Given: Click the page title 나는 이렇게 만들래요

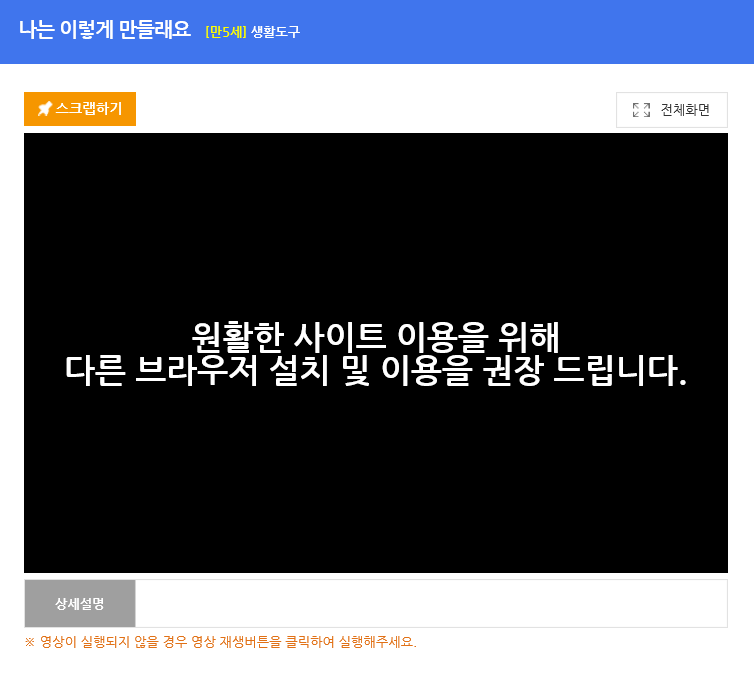Looking at the screenshot, I should [x=105, y=30].
